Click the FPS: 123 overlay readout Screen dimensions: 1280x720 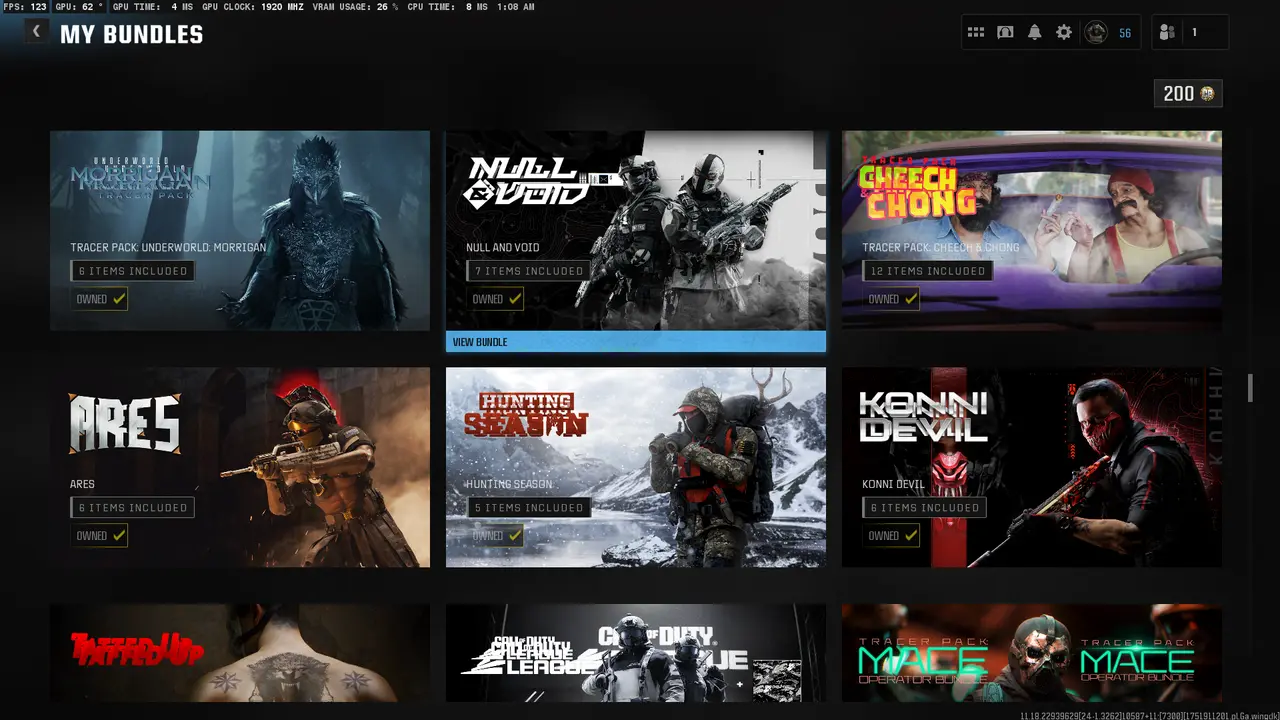tap(25, 7)
